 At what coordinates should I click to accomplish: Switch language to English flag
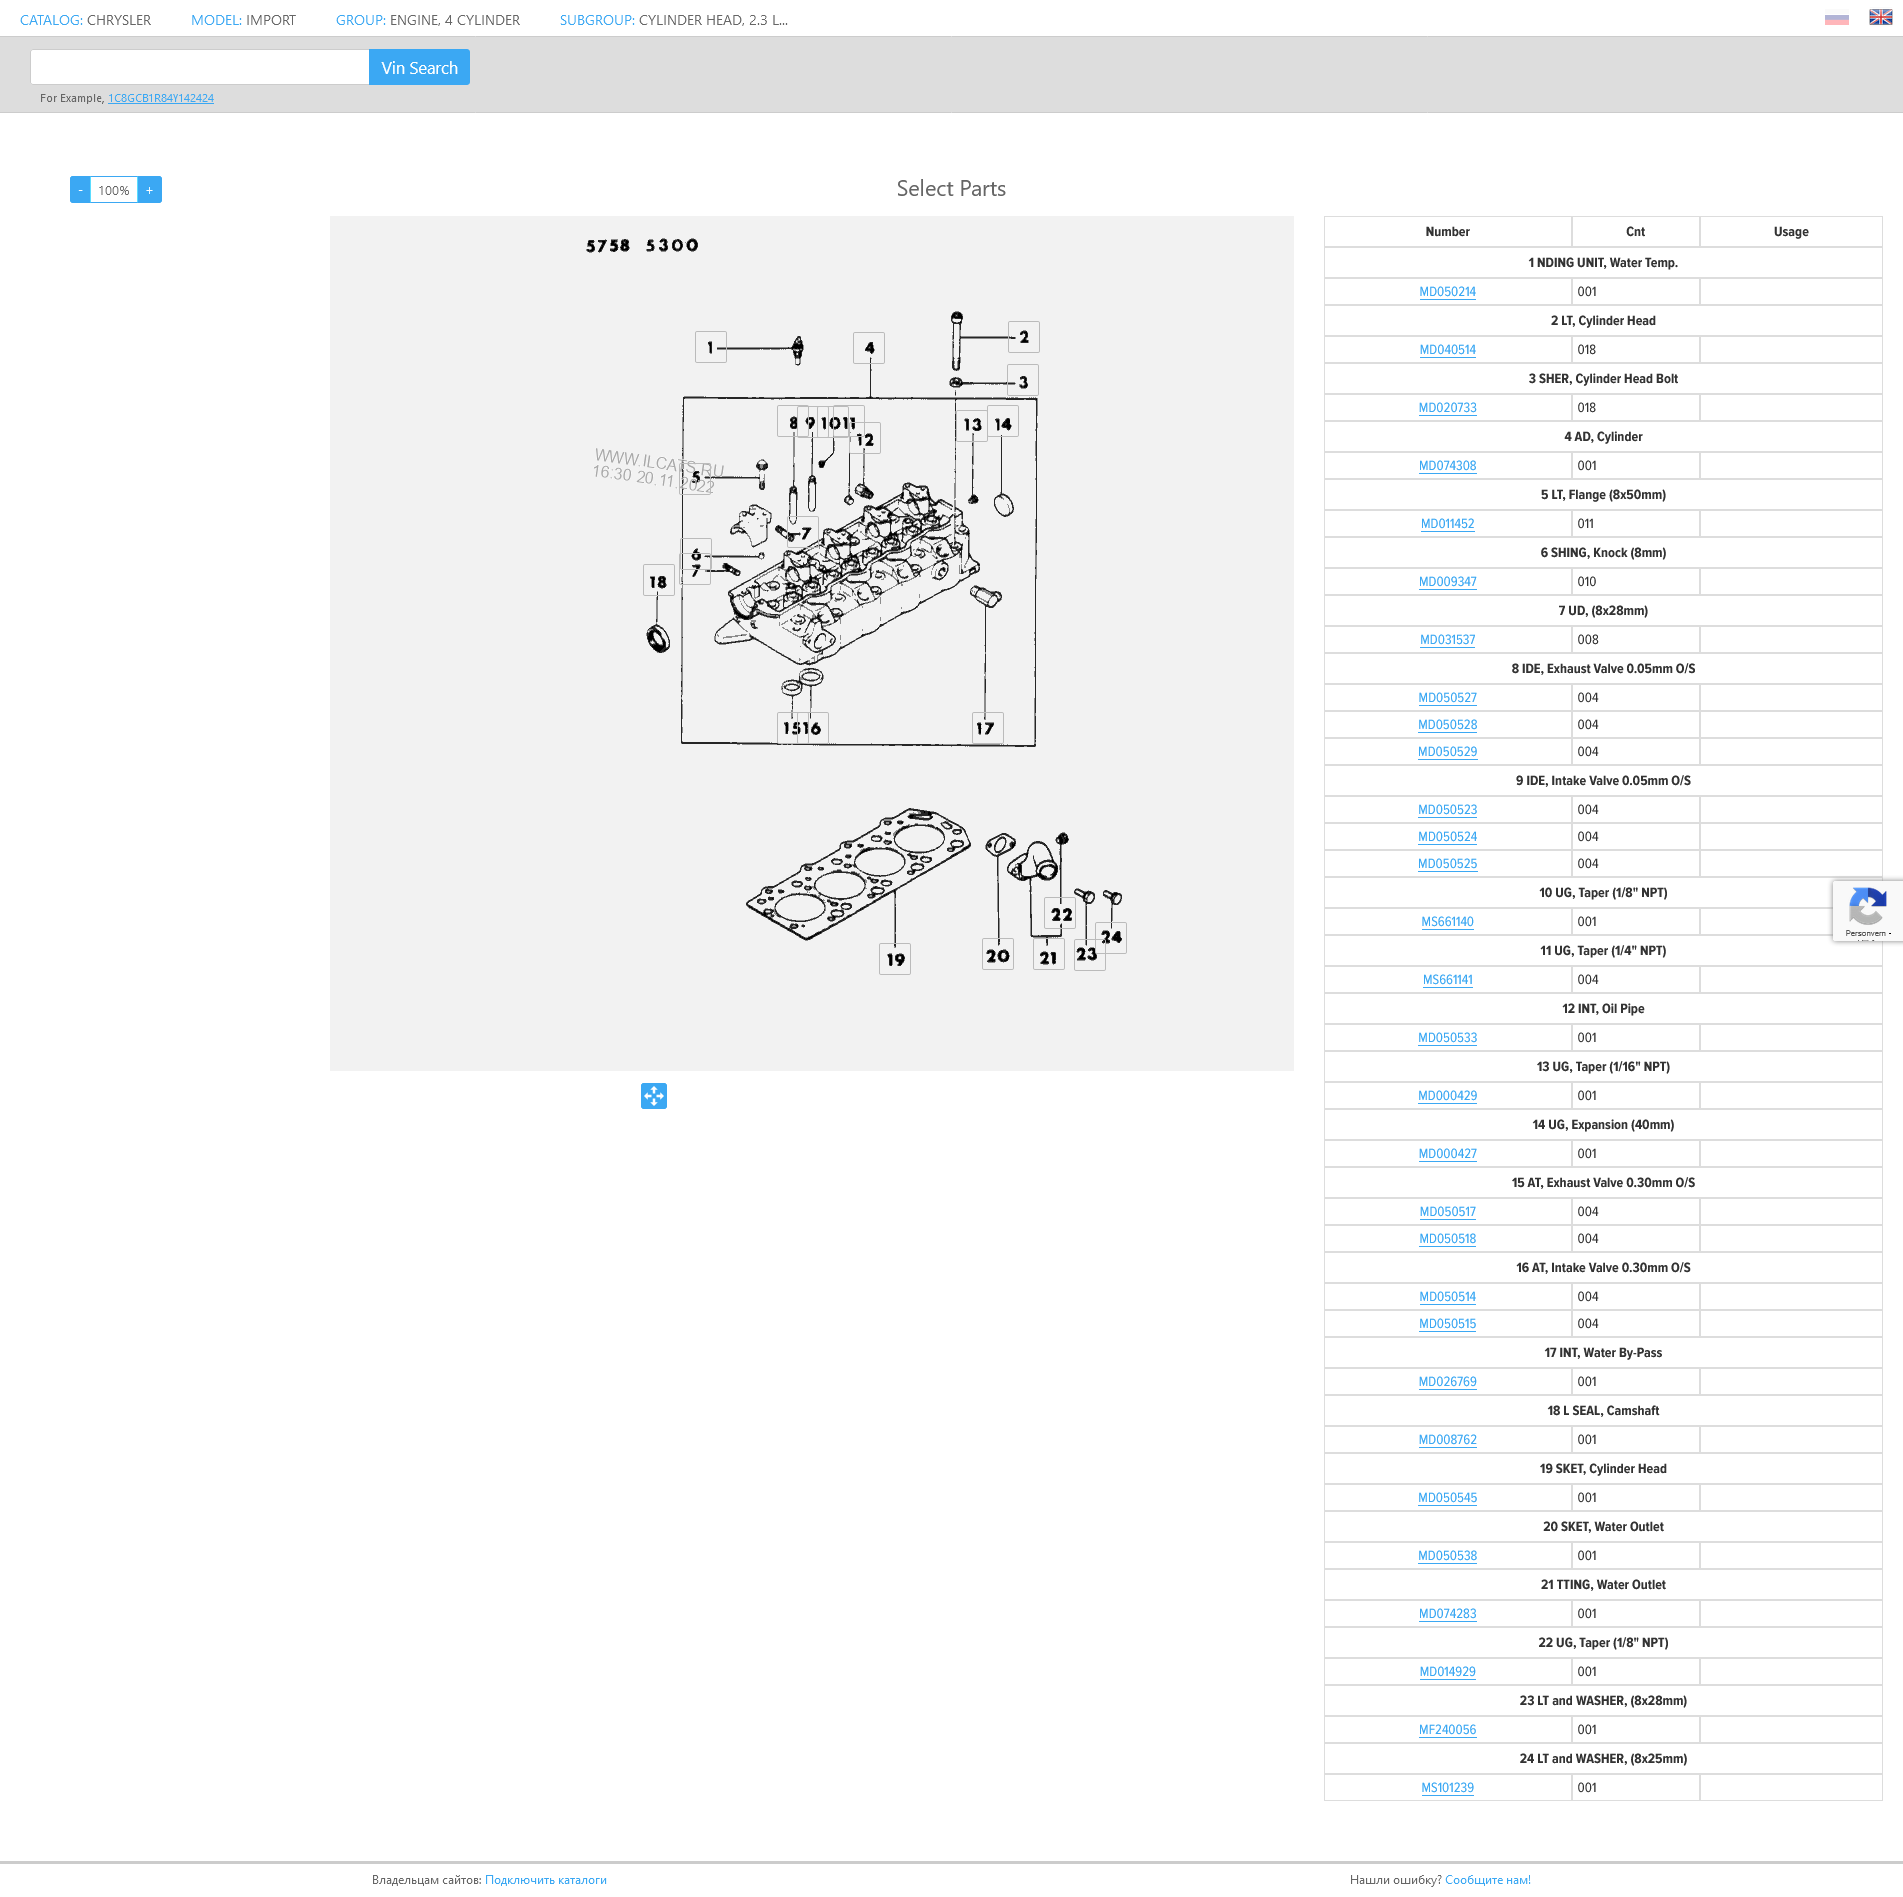point(1880,18)
